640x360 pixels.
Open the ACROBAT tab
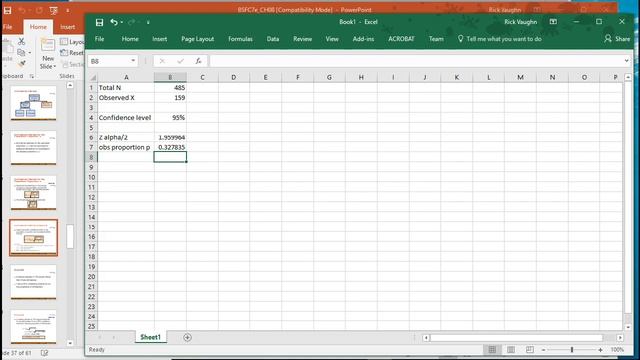tap(401, 39)
